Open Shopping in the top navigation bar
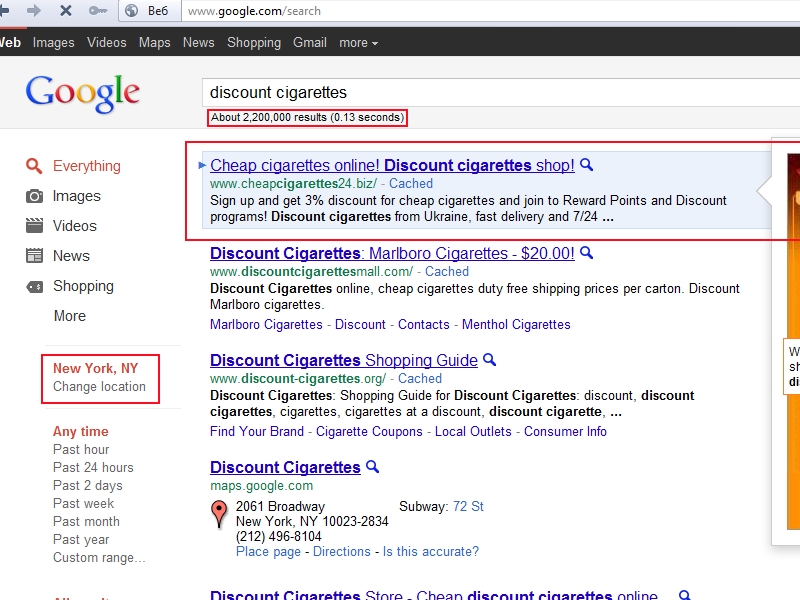800x600 pixels. coord(254,43)
